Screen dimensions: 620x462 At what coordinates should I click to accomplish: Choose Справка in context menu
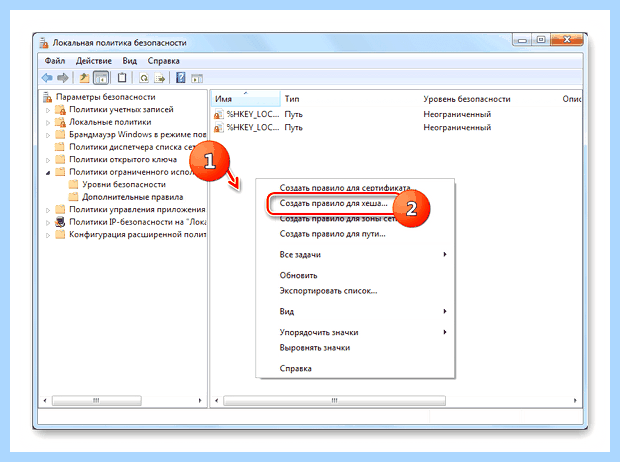[x=355, y=368]
